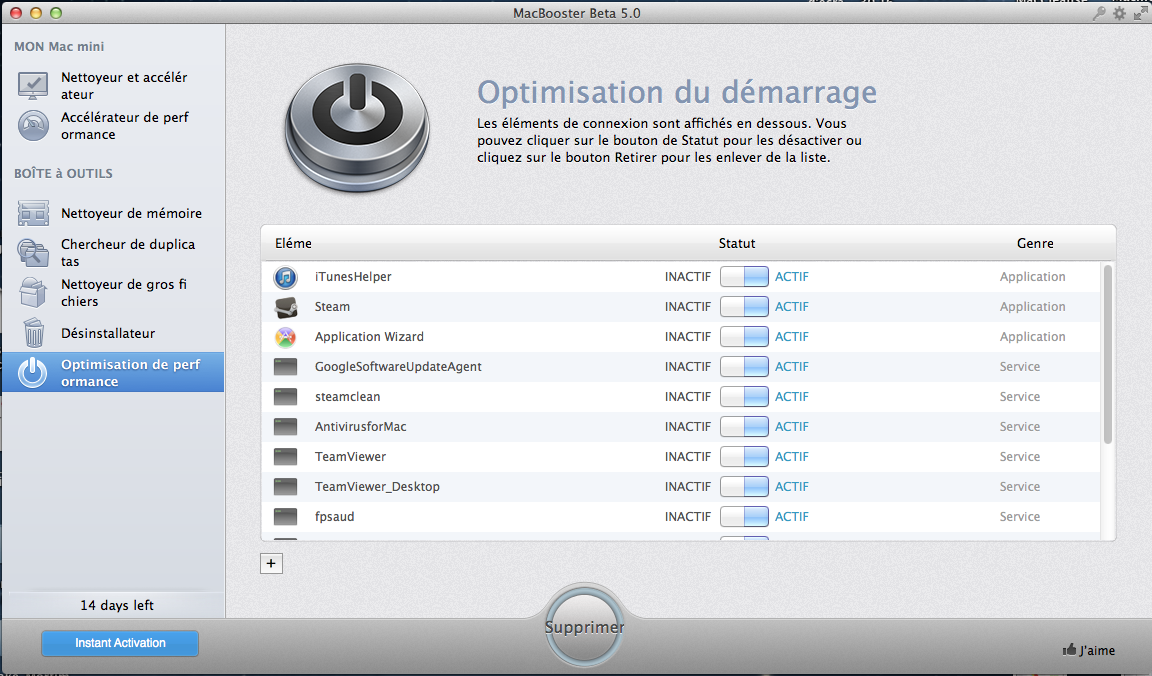Click the Steam app icon in list
Screen dimensions: 1152x676
pos(285,306)
